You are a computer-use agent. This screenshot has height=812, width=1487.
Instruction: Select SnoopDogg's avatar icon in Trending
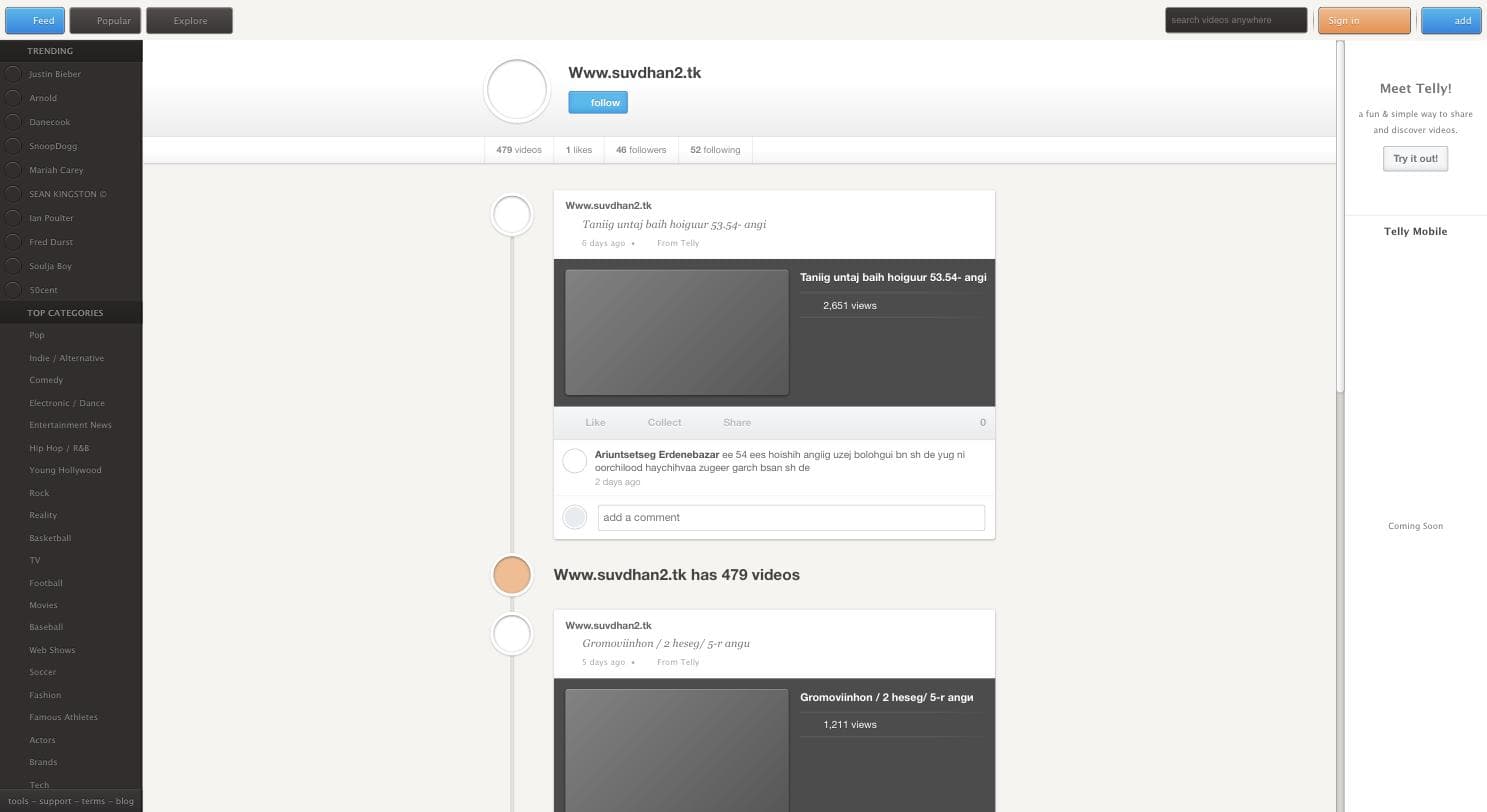[x=13, y=146]
